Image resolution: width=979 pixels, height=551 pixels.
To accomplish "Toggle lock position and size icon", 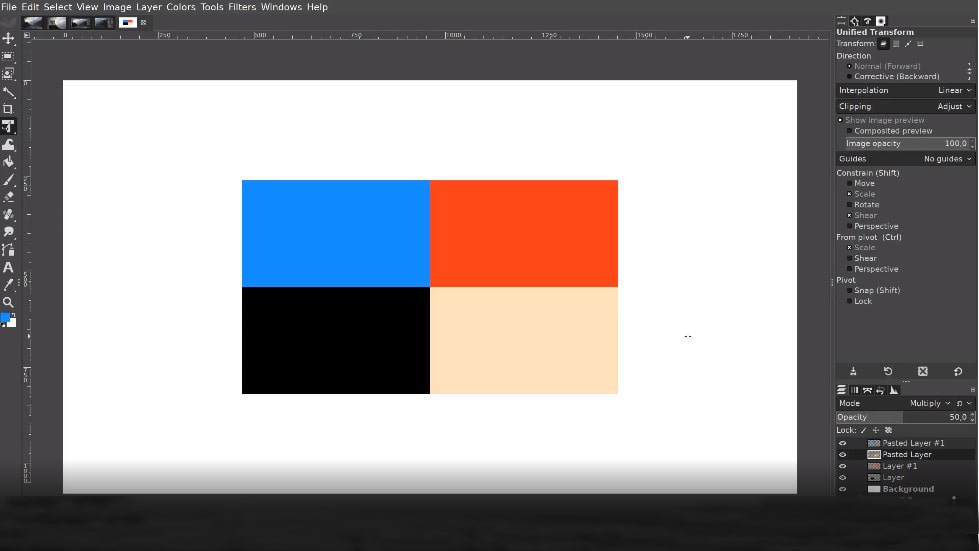I will [876, 430].
